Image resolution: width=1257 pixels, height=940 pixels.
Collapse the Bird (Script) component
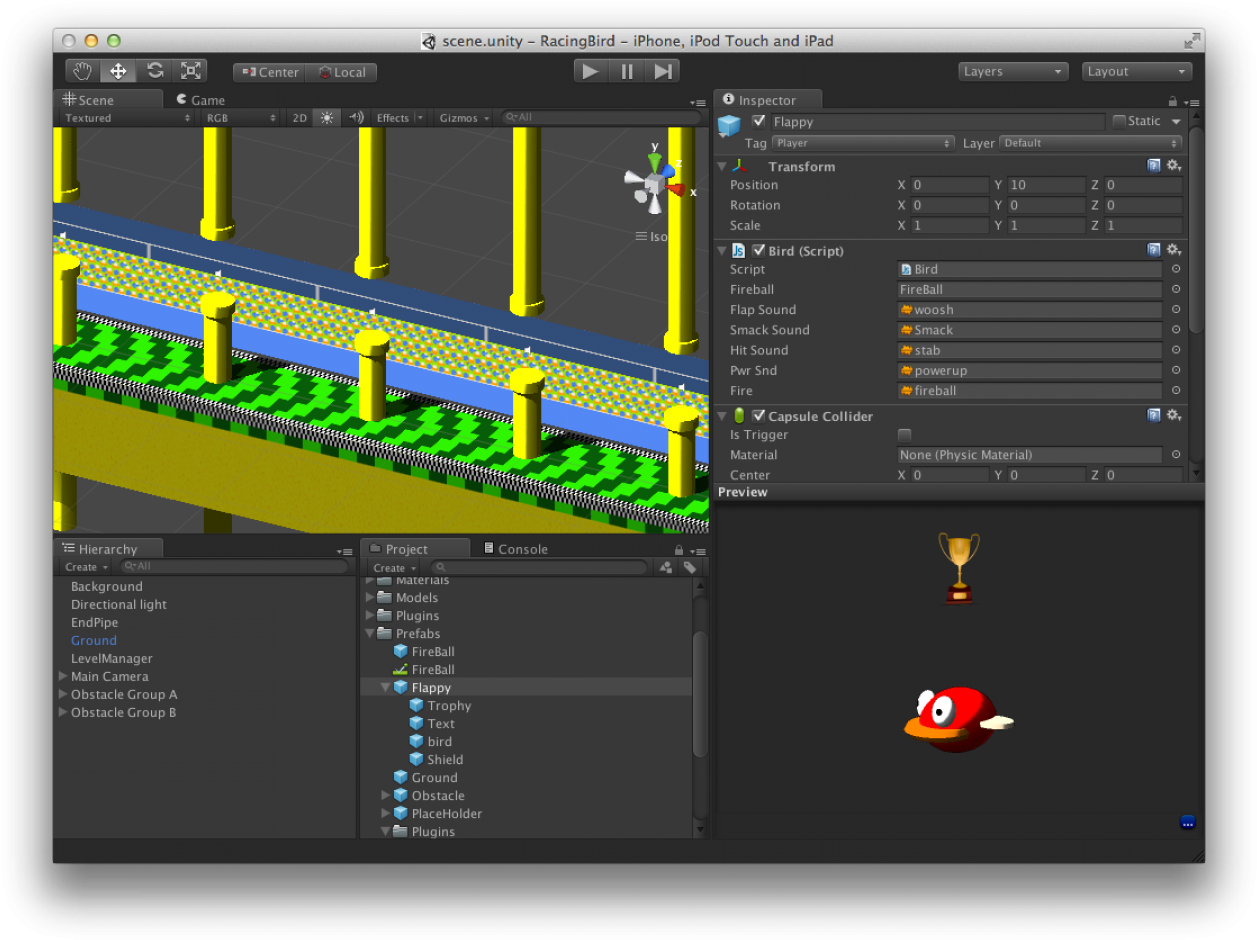(723, 250)
